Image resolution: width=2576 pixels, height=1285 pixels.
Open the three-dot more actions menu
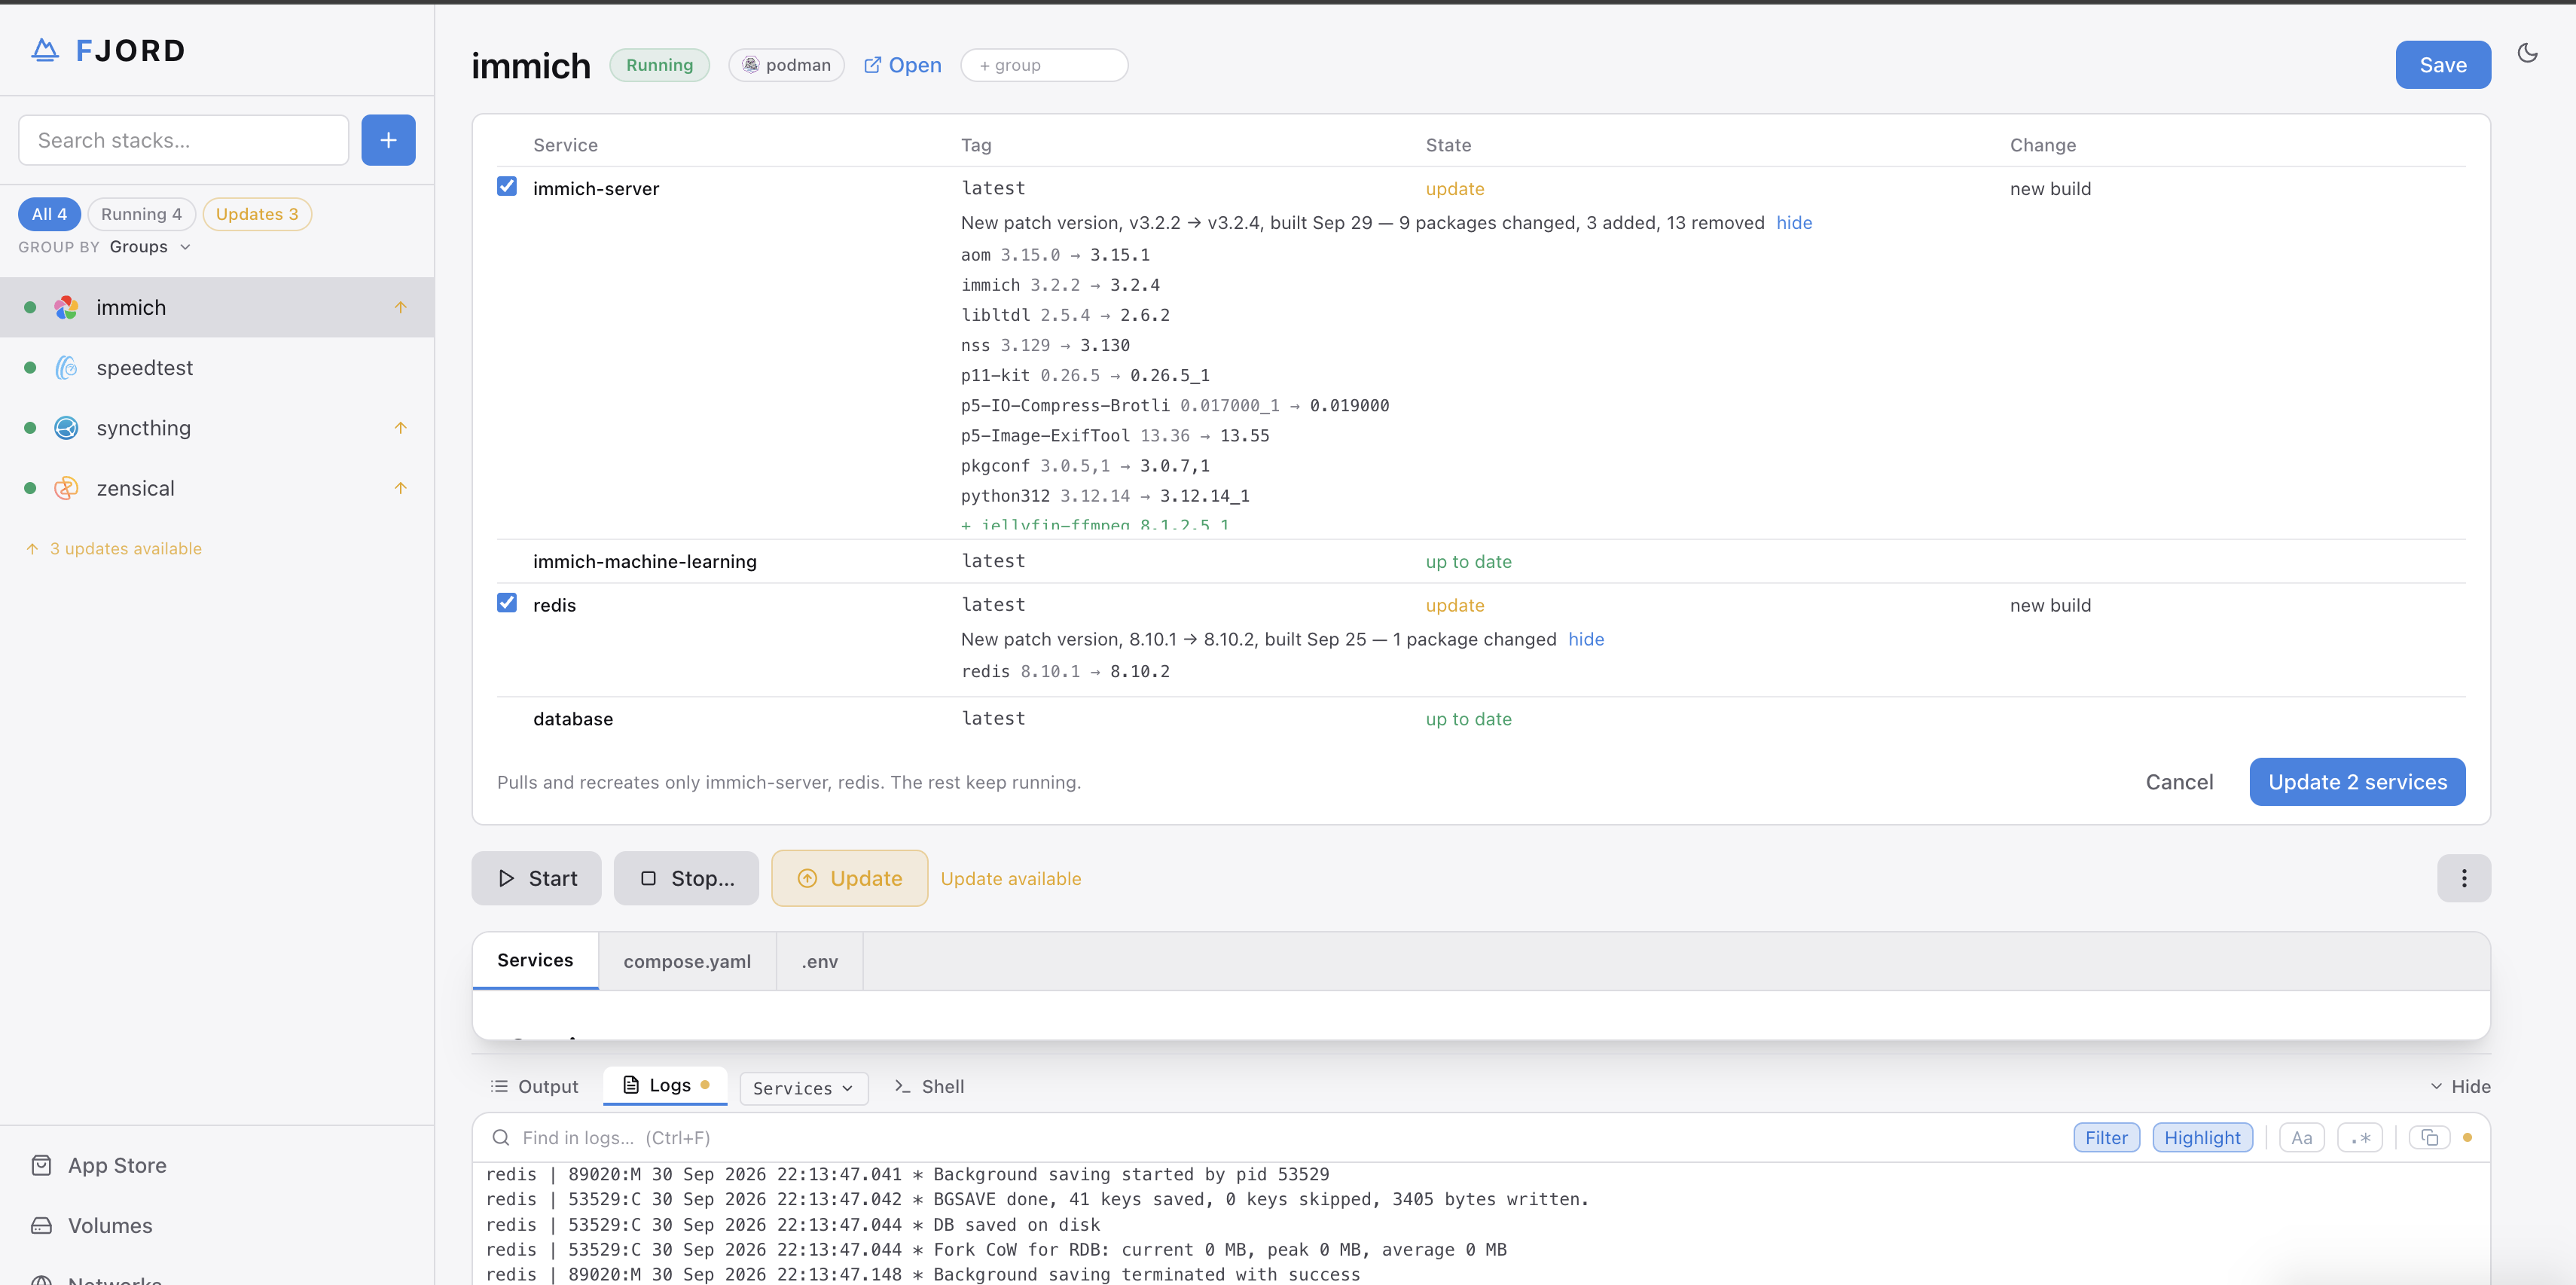pyautogui.click(x=2463, y=878)
